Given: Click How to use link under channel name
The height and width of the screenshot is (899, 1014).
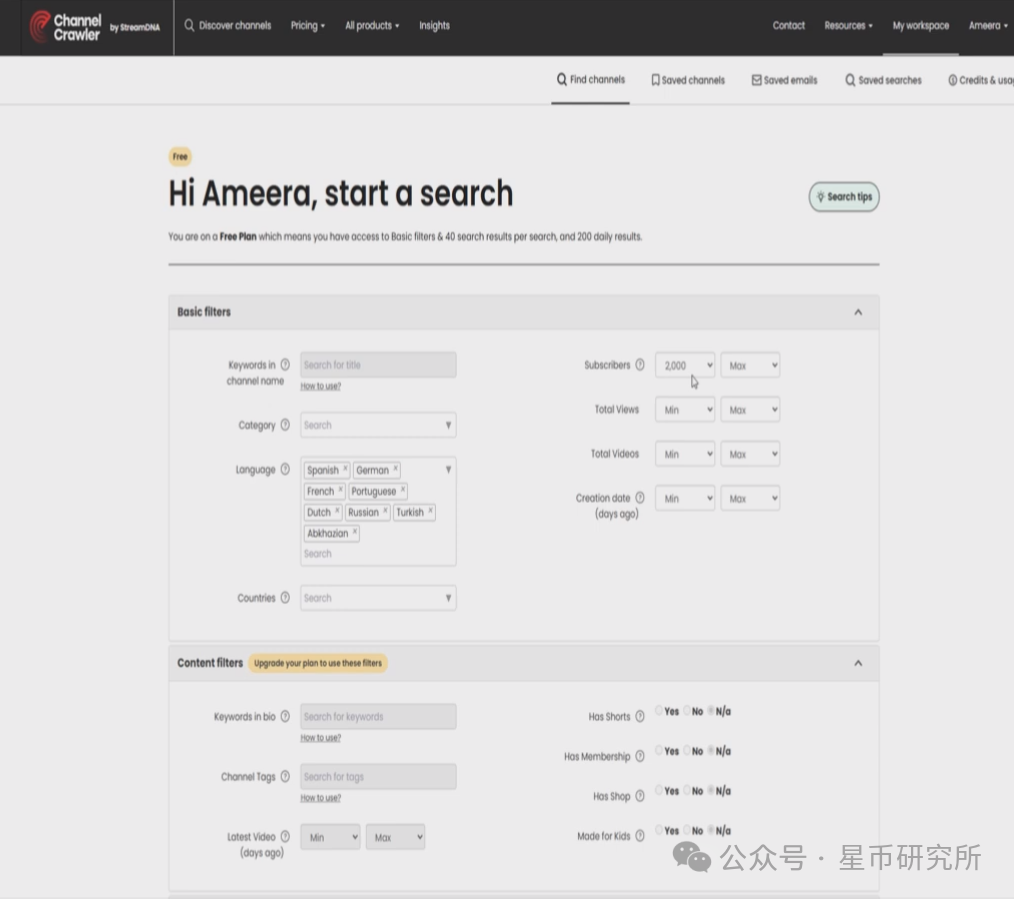Looking at the screenshot, I should pyautogui.click(x=320, y=386).
